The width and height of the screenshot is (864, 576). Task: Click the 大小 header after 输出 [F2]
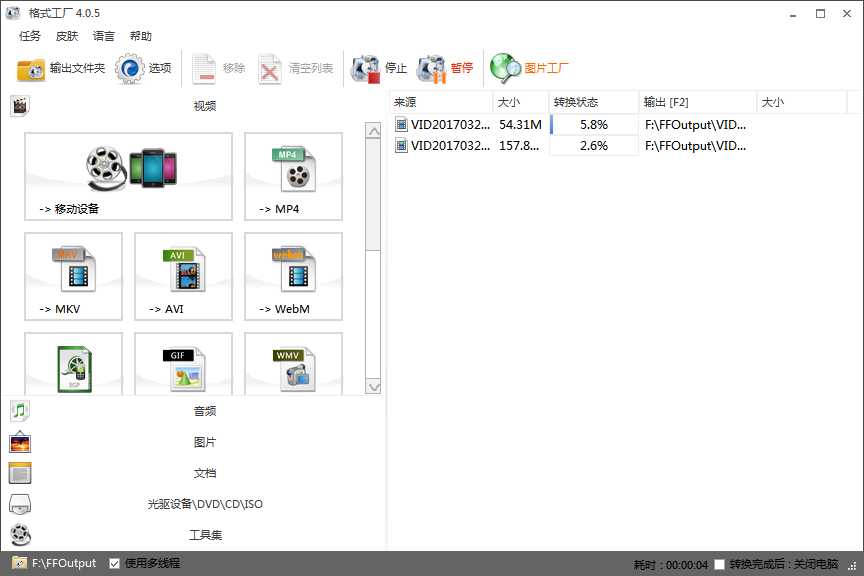pos(802,102)
